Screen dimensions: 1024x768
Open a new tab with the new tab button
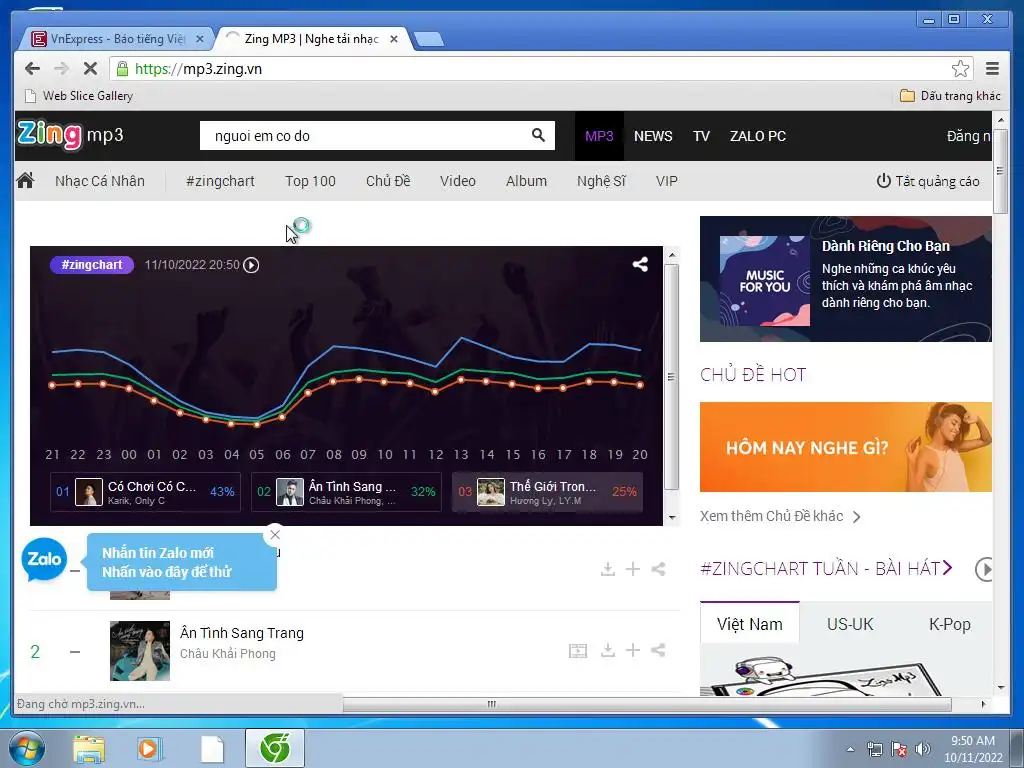pyautogui.click(x=429, y=39)
